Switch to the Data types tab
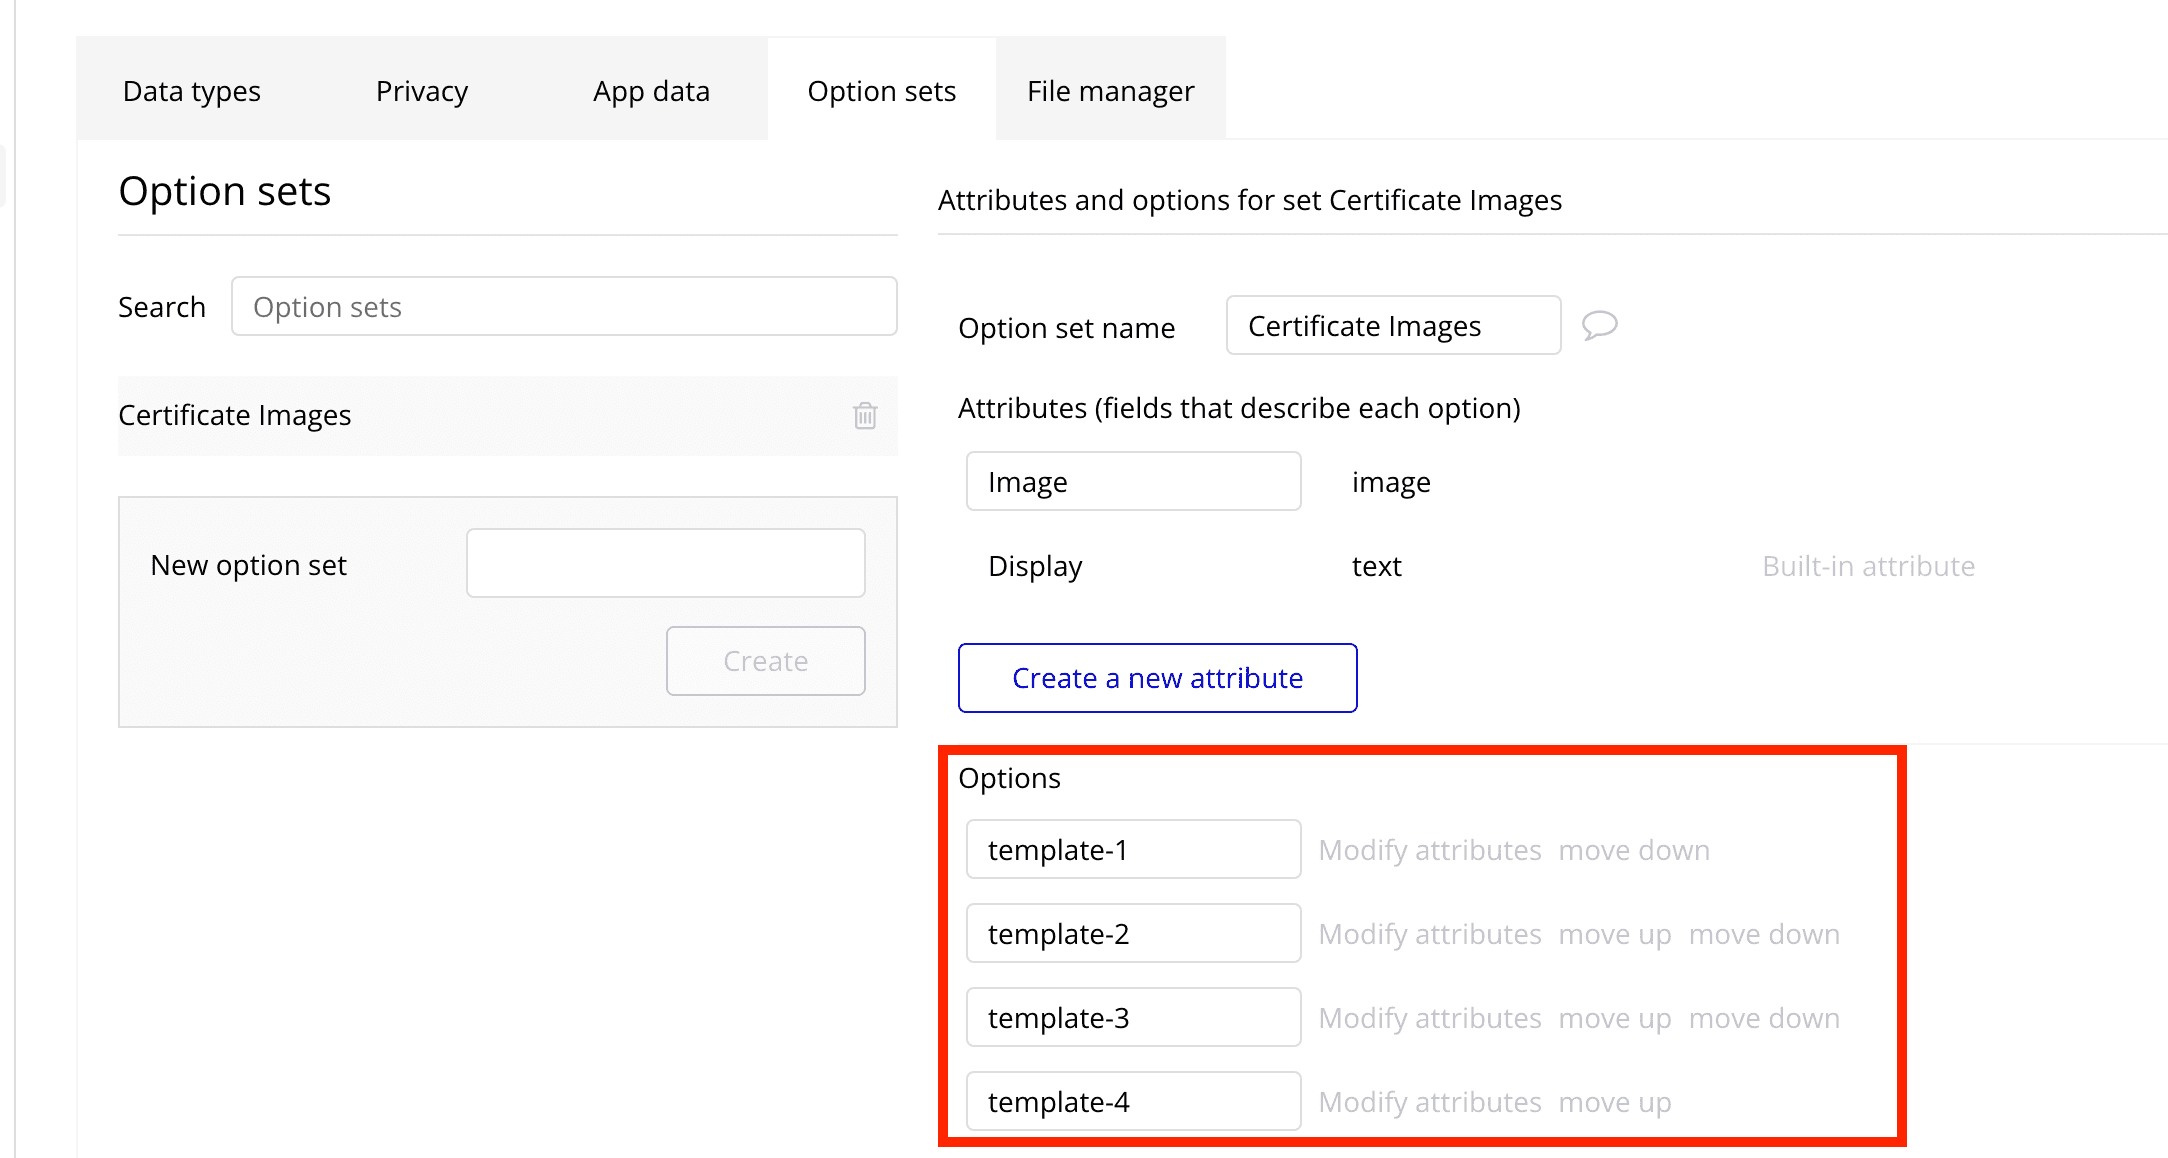This screenshot has height=1158, width=2168. coord(191,91)
